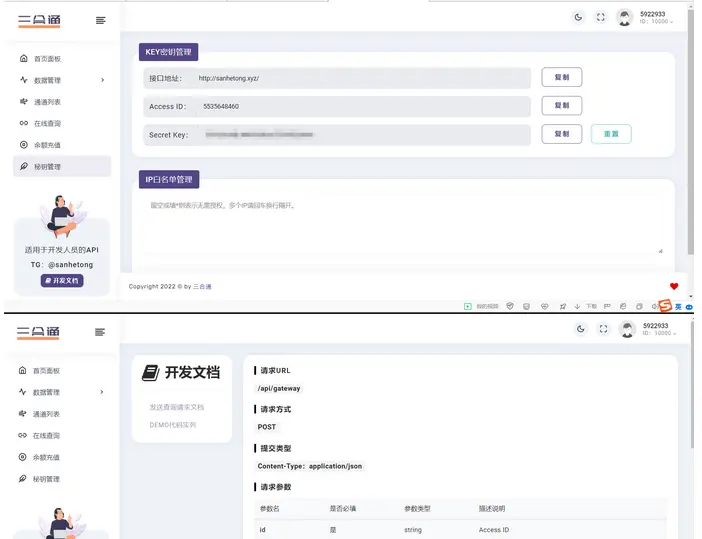
Task: Click the activity icon beside 数据管理 on the KEY密钥管理 page
Action: (x=24, y=80)
